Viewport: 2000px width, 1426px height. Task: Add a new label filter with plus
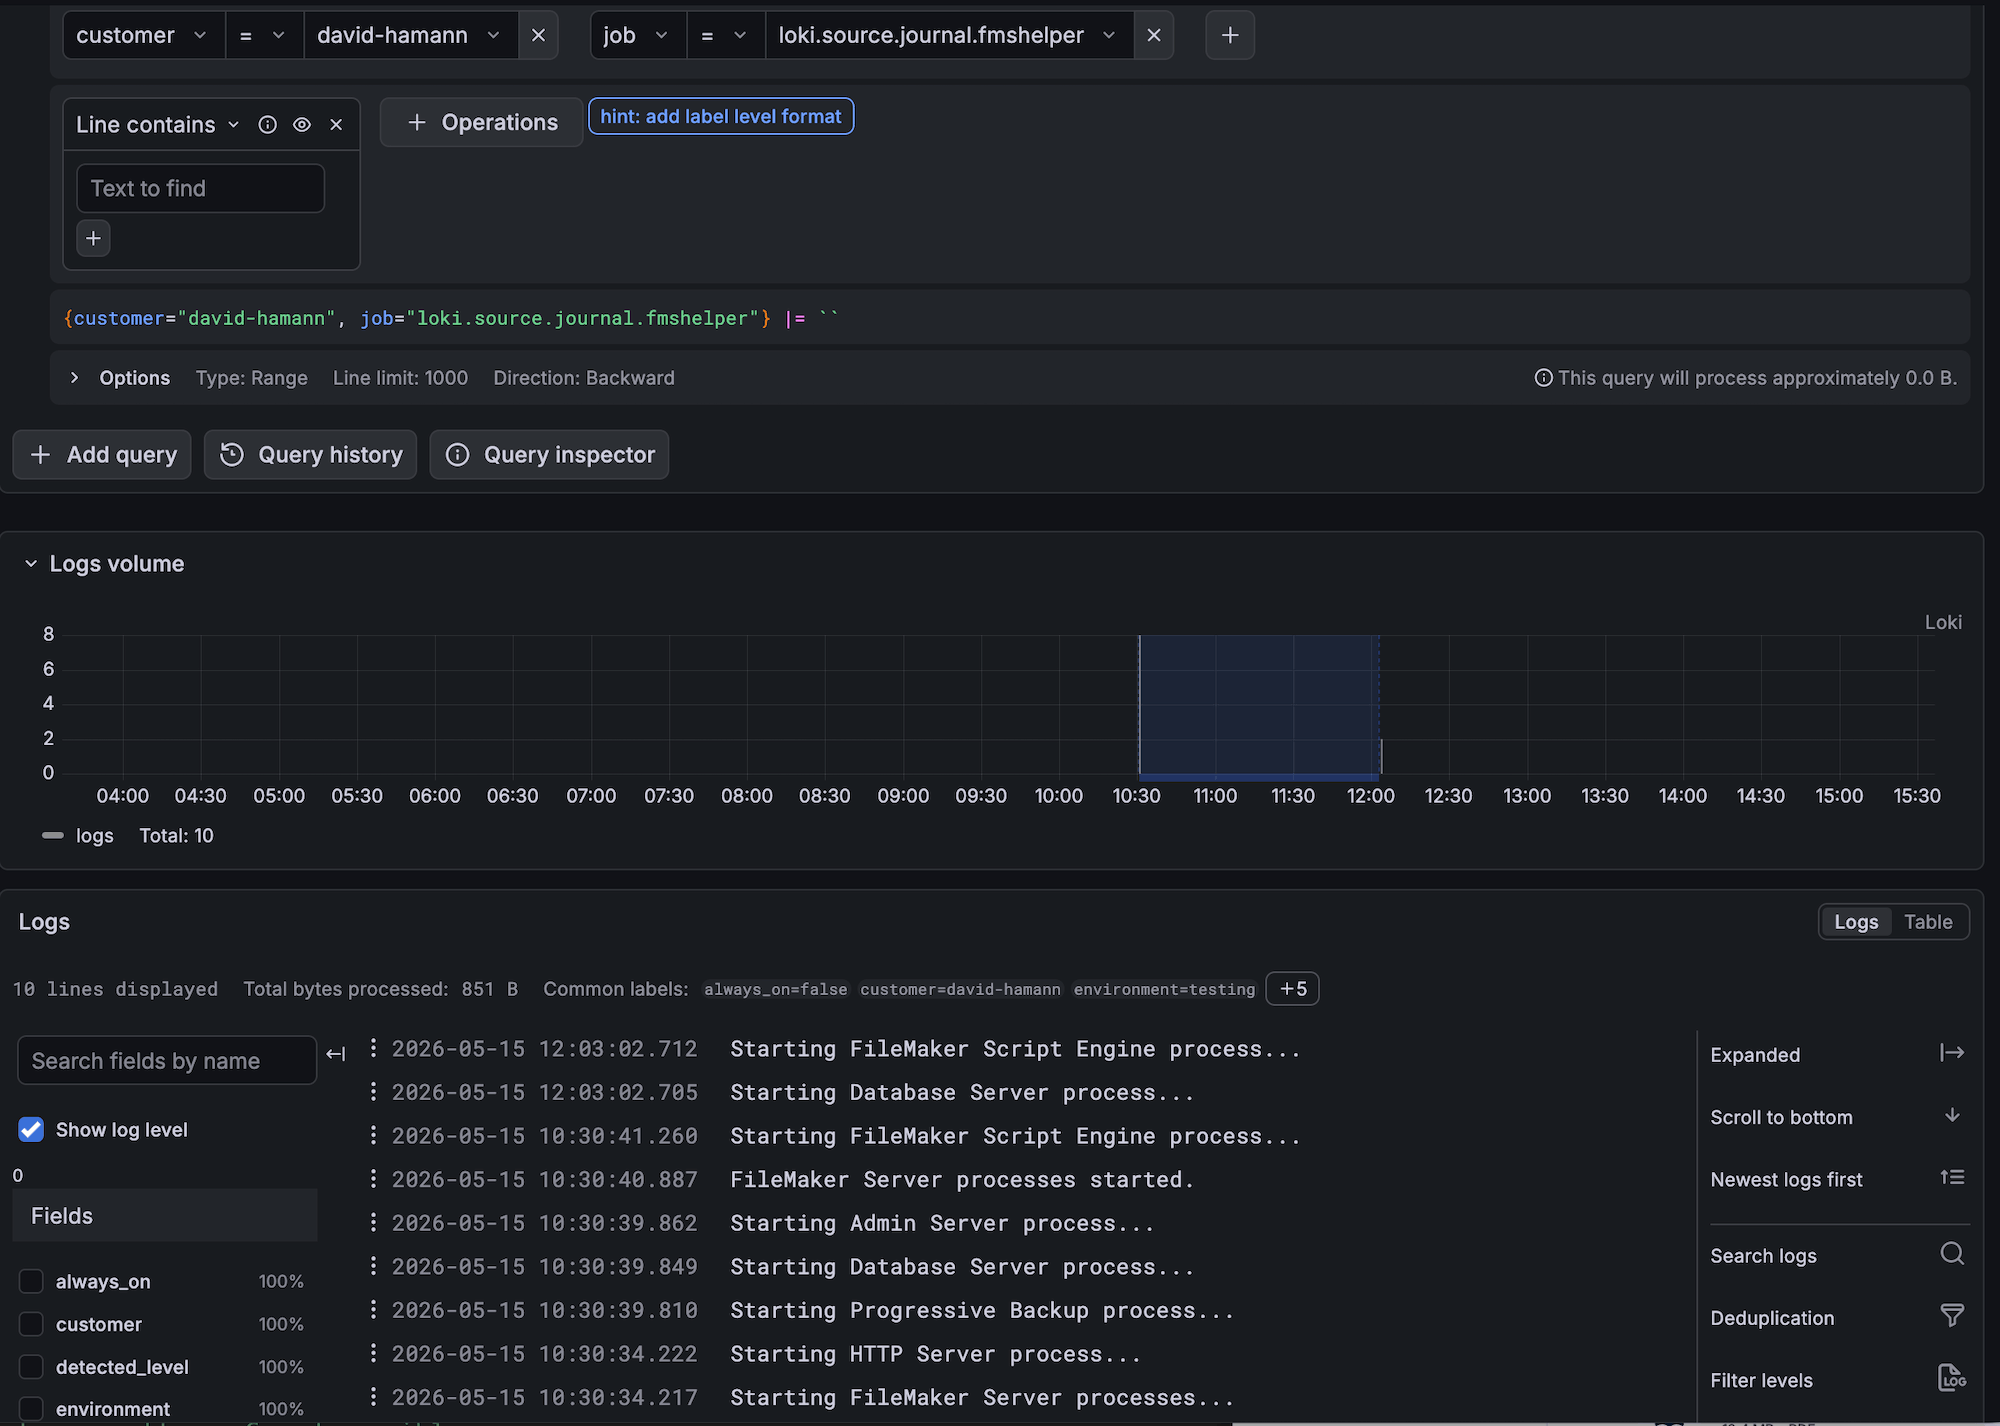tap(1230, 35)
